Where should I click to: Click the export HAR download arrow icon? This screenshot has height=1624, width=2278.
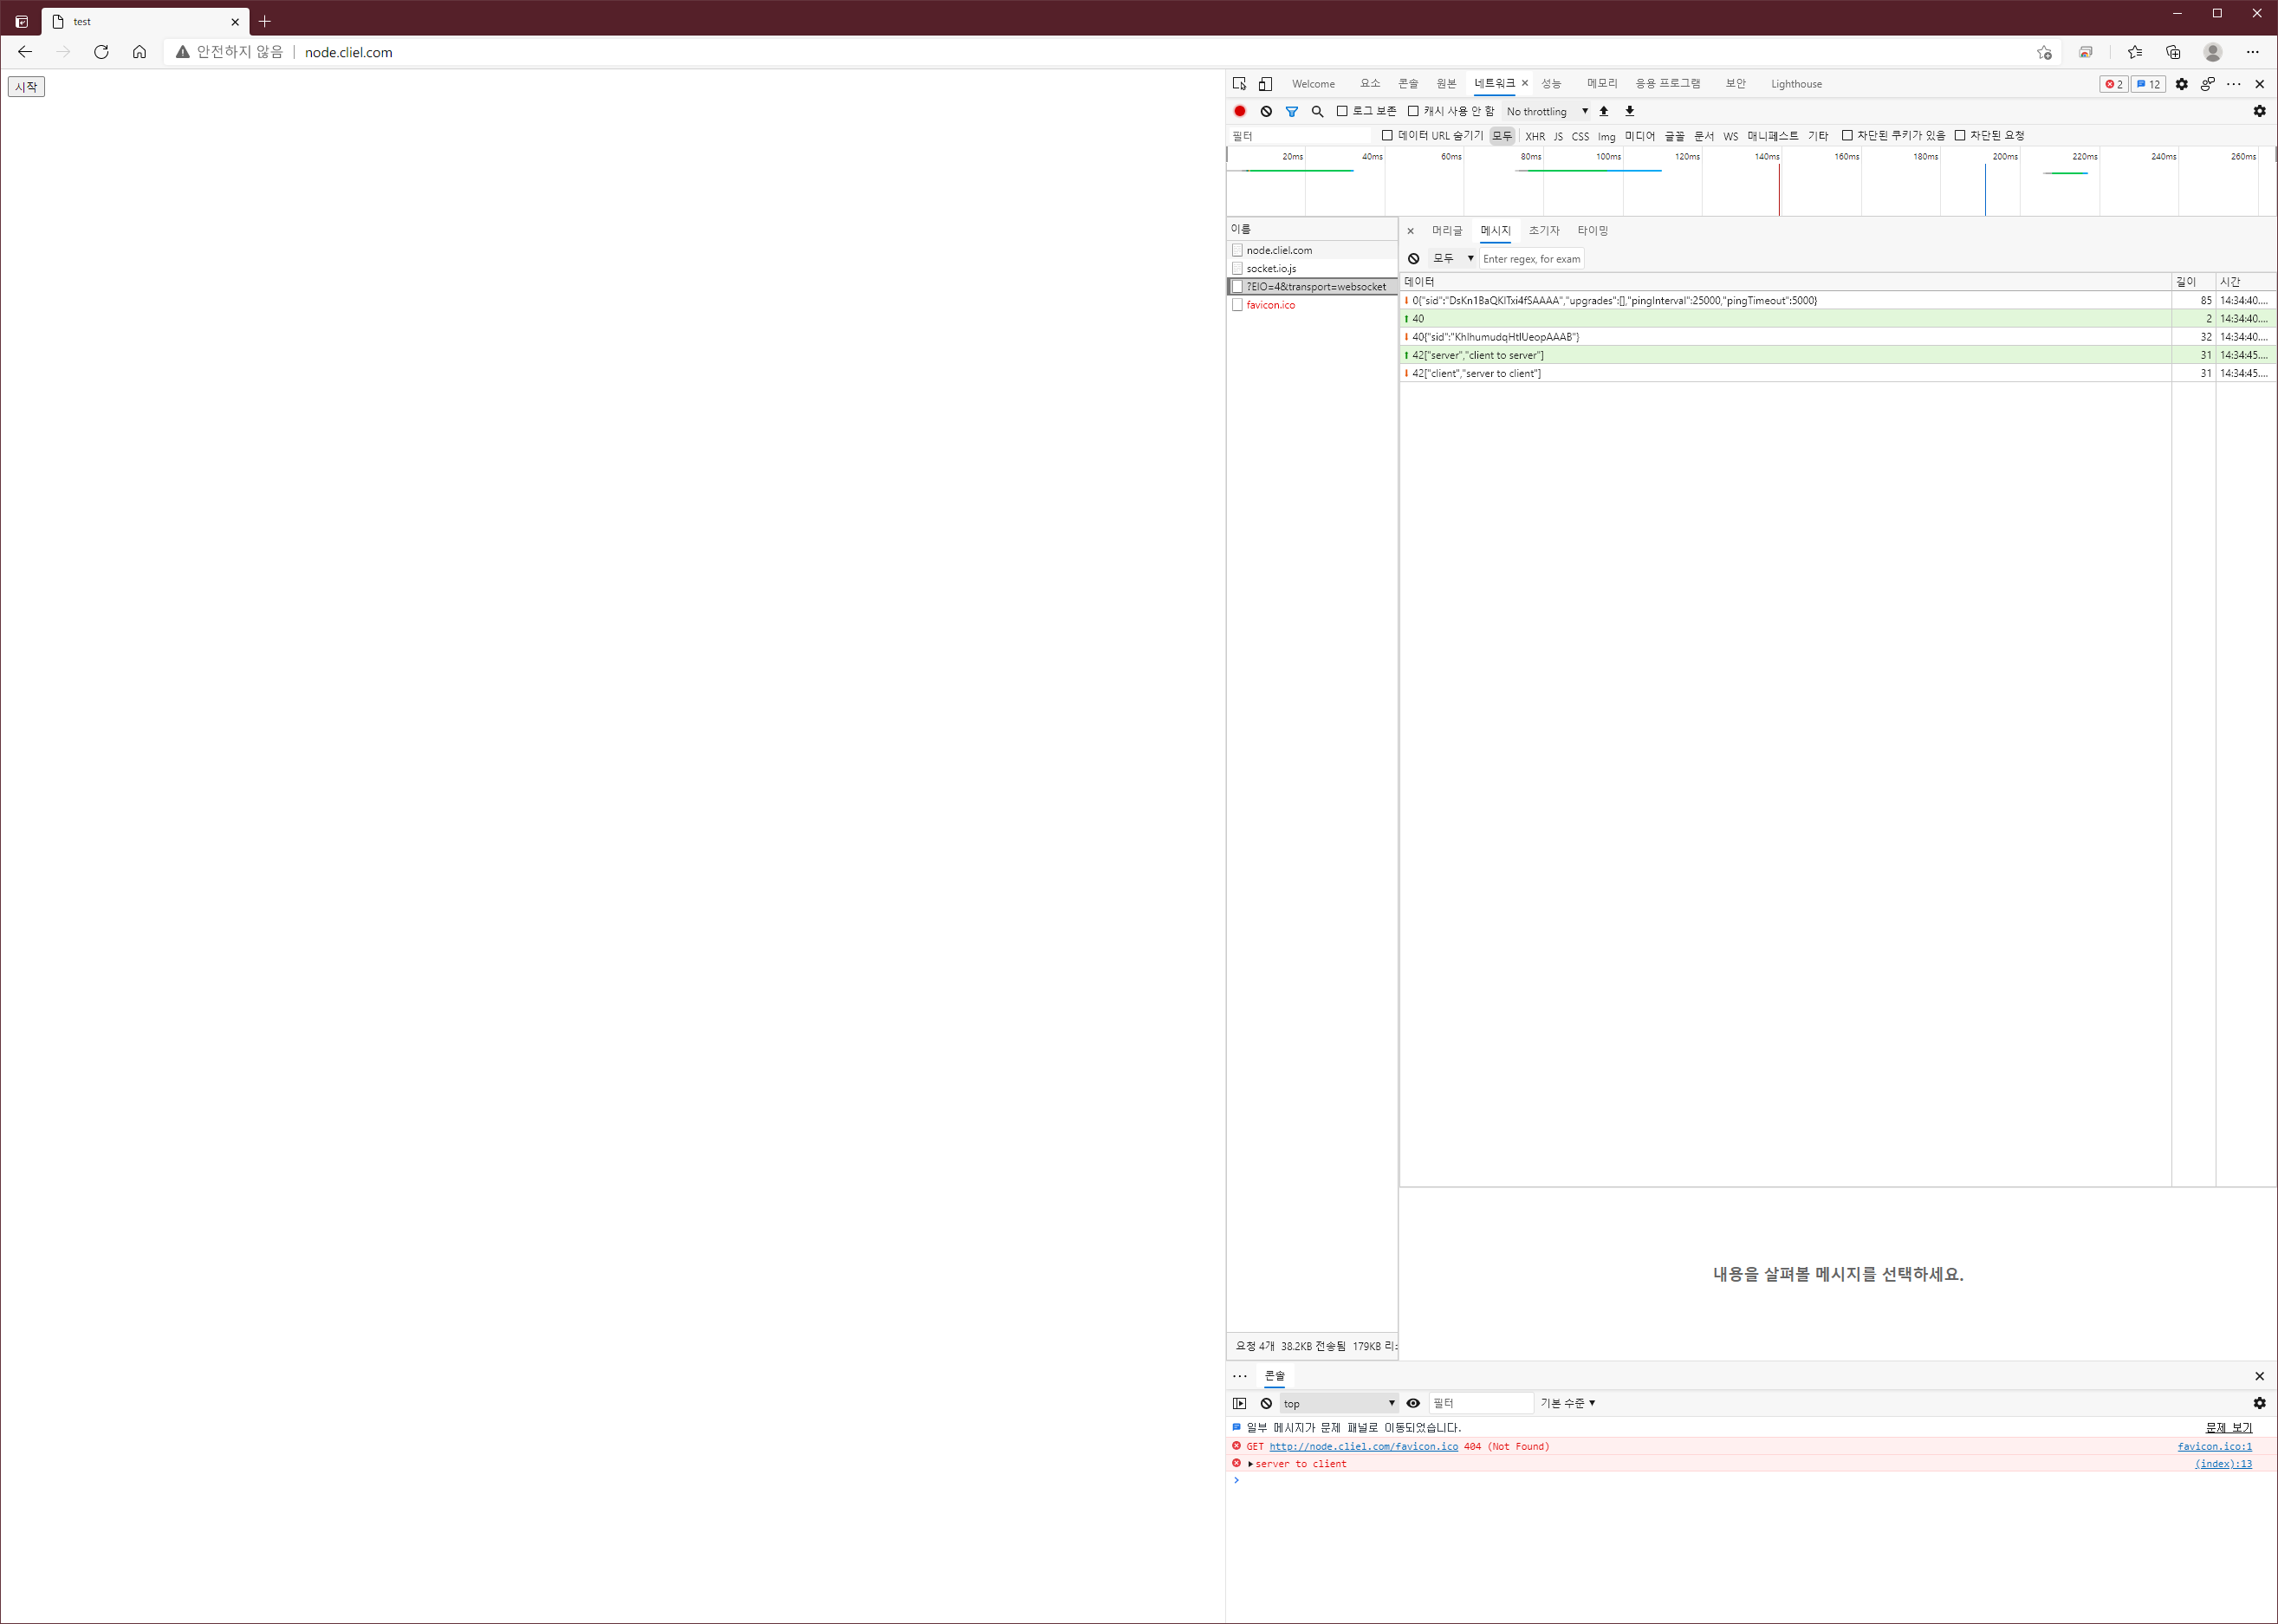pyautogui.click(x=1630, y=111)
